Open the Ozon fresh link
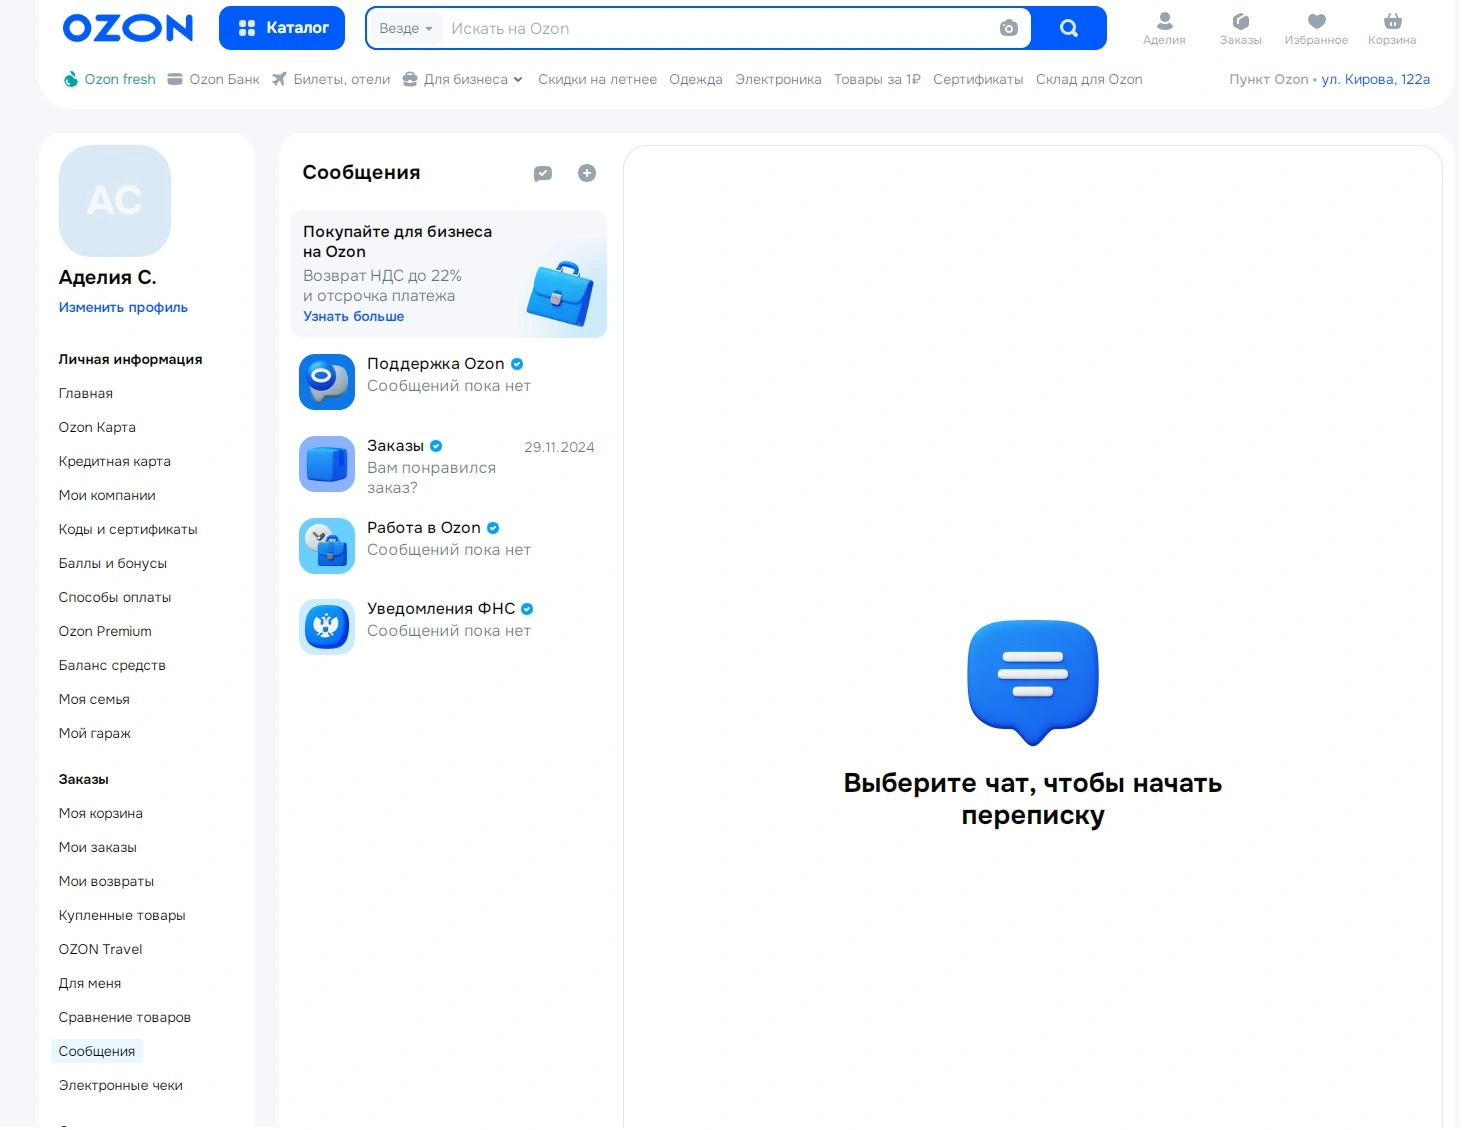This screenshot has width=1462, height=1130. coord(110,79)
